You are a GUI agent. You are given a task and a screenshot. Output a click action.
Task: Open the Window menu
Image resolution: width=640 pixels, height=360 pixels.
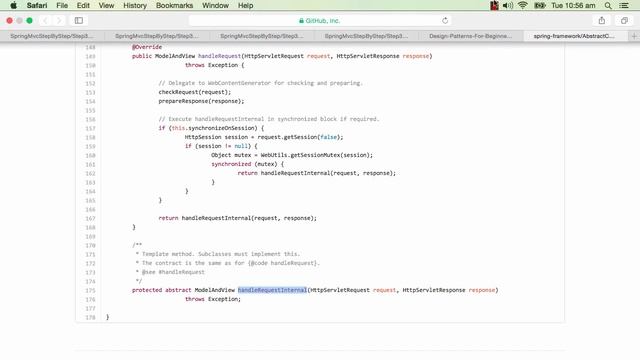click(216, 6)
